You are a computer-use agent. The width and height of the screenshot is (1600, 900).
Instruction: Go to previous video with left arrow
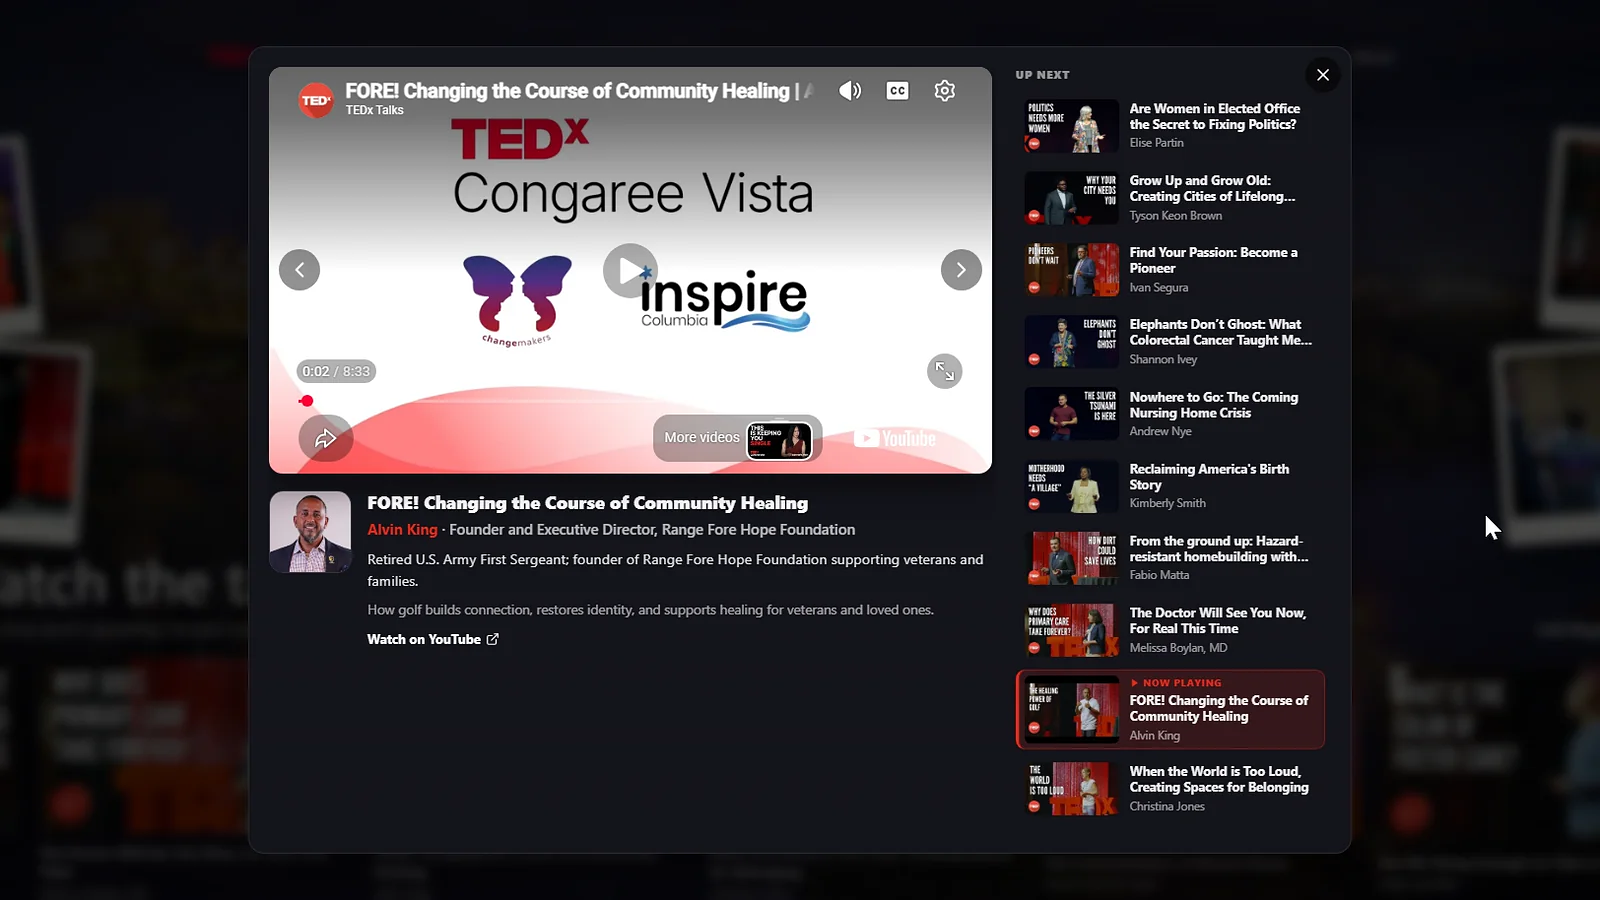point(299,270)
